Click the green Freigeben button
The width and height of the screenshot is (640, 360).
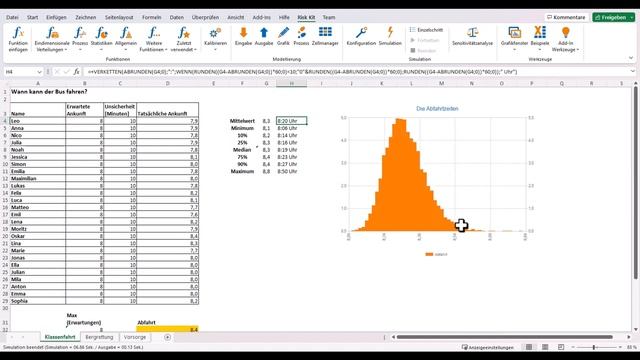[x=611, y=17]
